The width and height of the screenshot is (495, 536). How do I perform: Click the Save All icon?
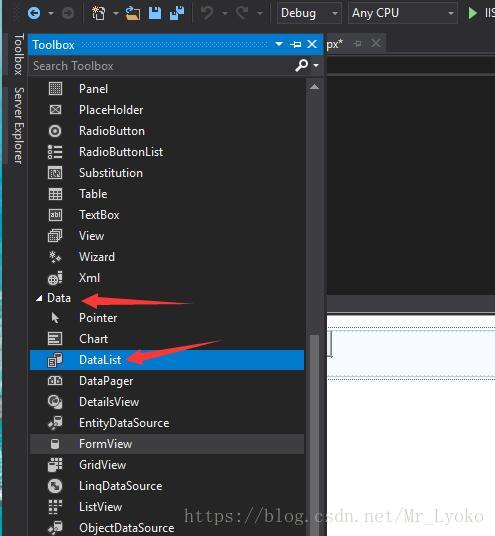click(x=177, y=13)
